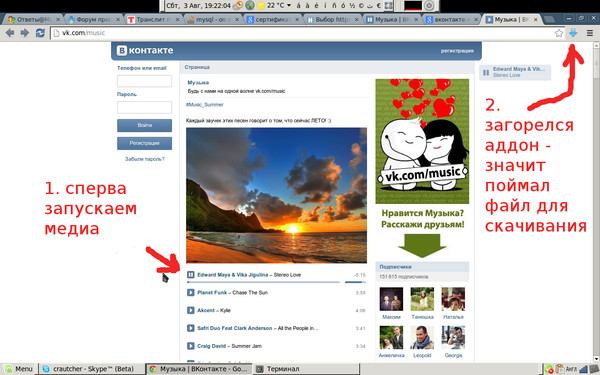Bookmark page with the star icon
This screenshot has height=375, width=600.
[559, 33]
